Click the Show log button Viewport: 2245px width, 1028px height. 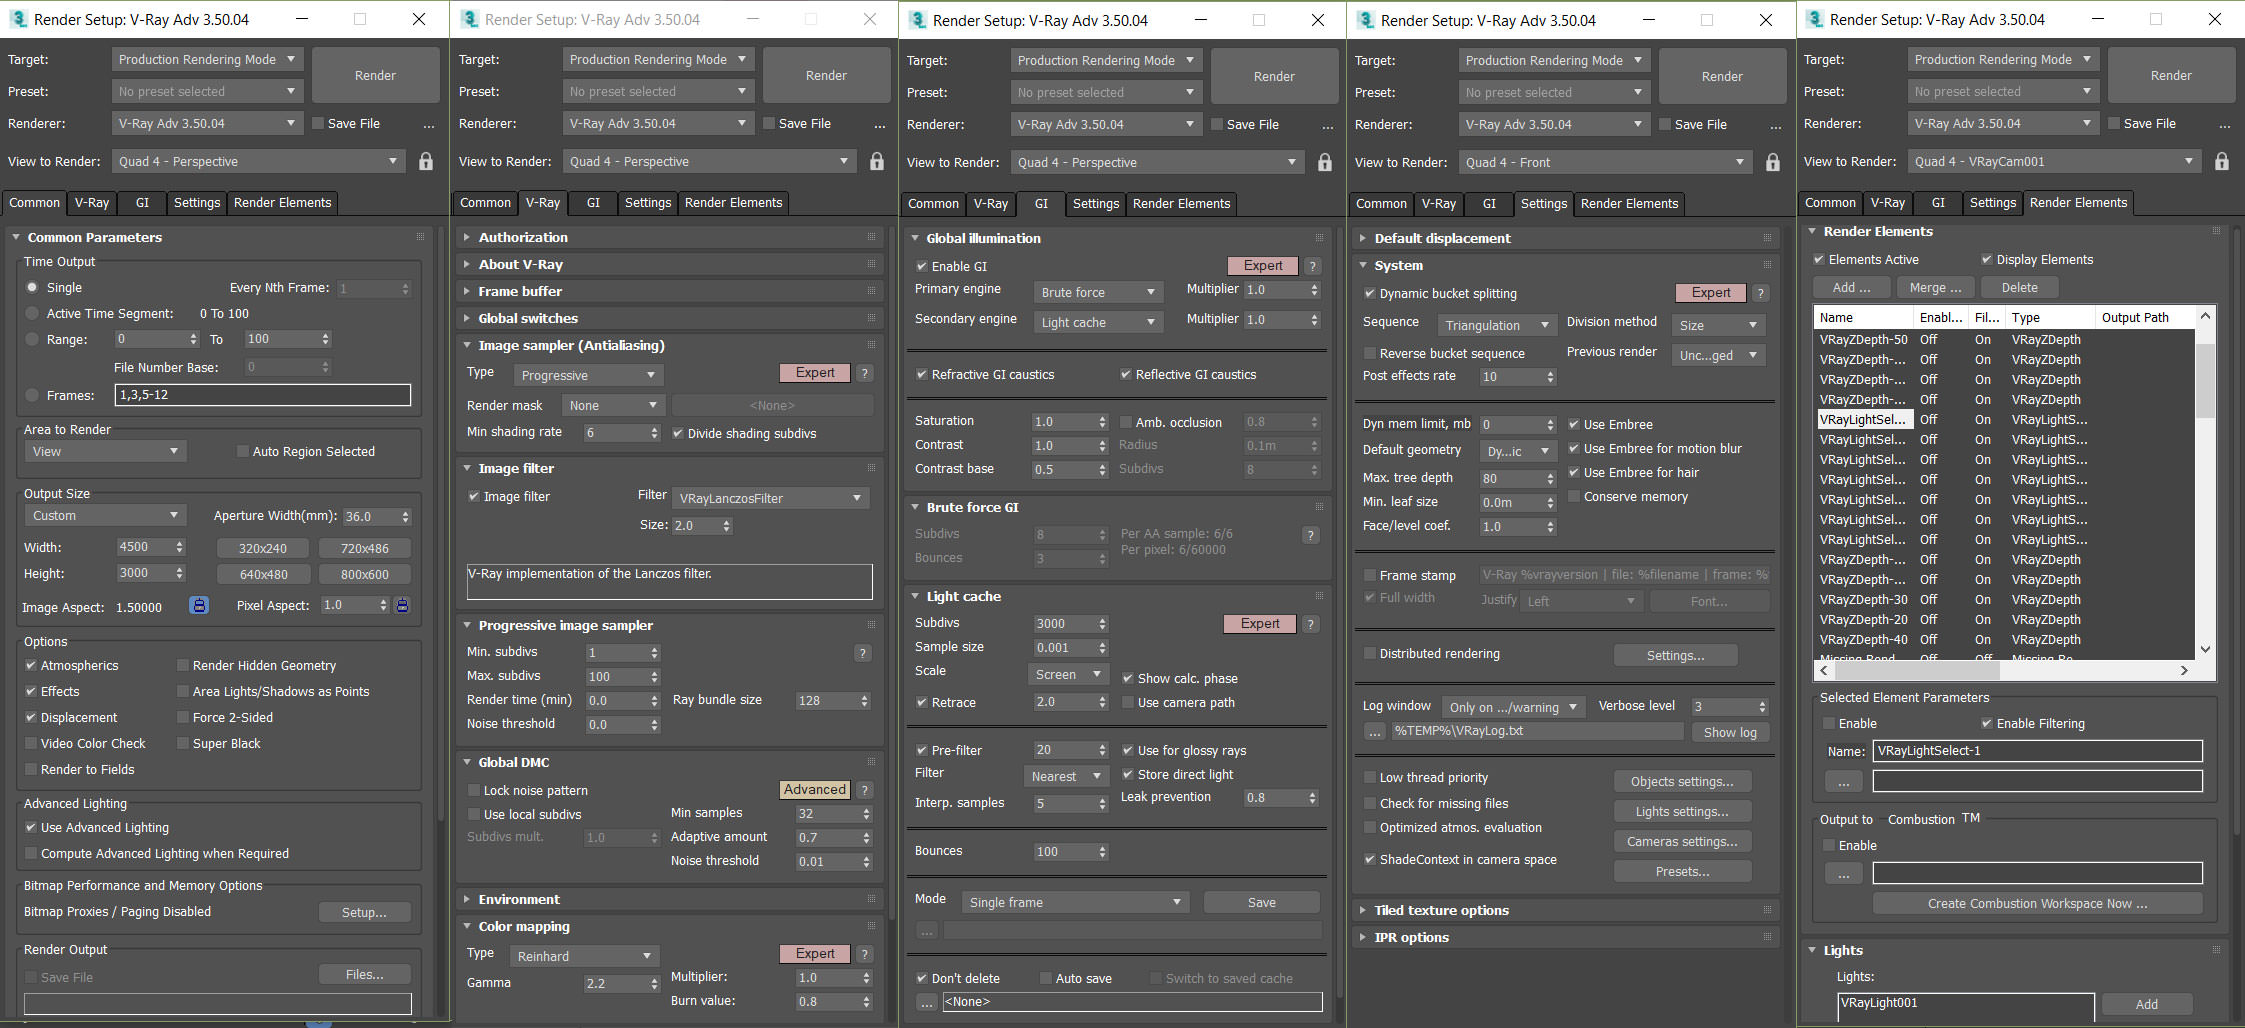tap(1730, 732)
